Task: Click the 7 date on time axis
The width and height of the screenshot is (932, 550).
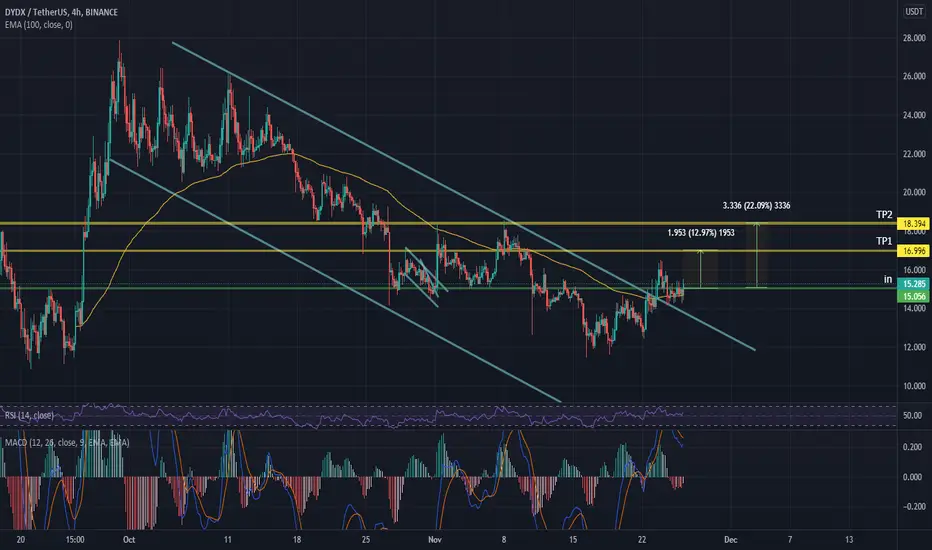Action: click(x=790, y=540)
